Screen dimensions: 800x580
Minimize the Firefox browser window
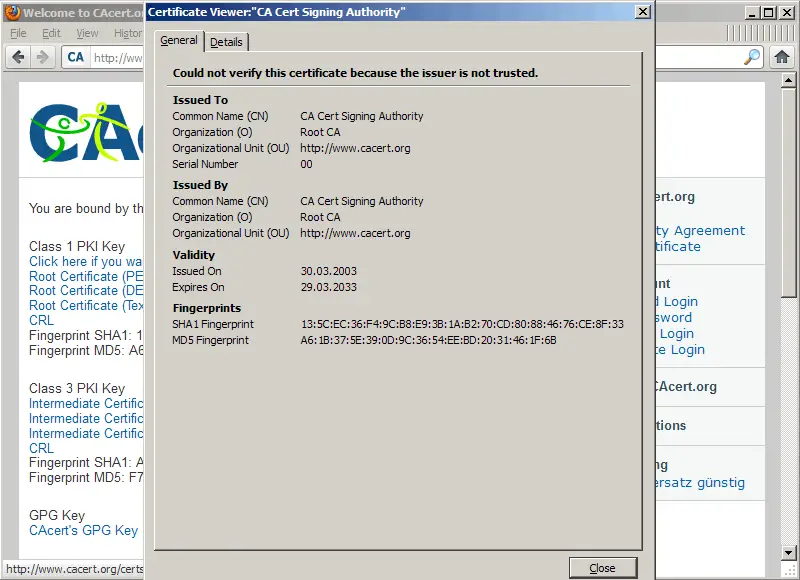pos(752,13)
